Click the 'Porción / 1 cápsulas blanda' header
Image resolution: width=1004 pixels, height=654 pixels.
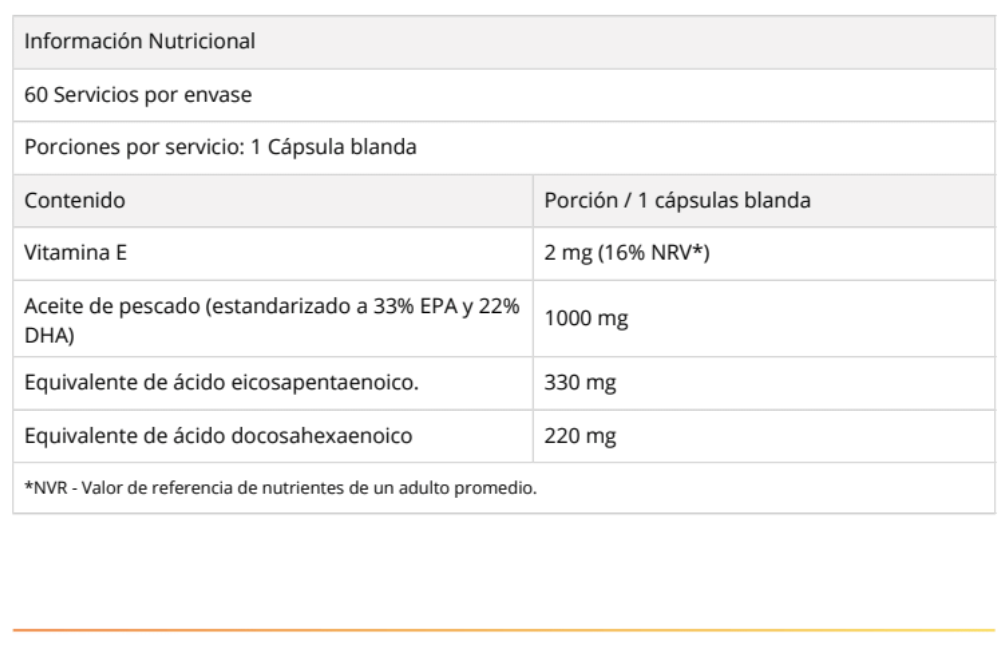tap(676, 200)
